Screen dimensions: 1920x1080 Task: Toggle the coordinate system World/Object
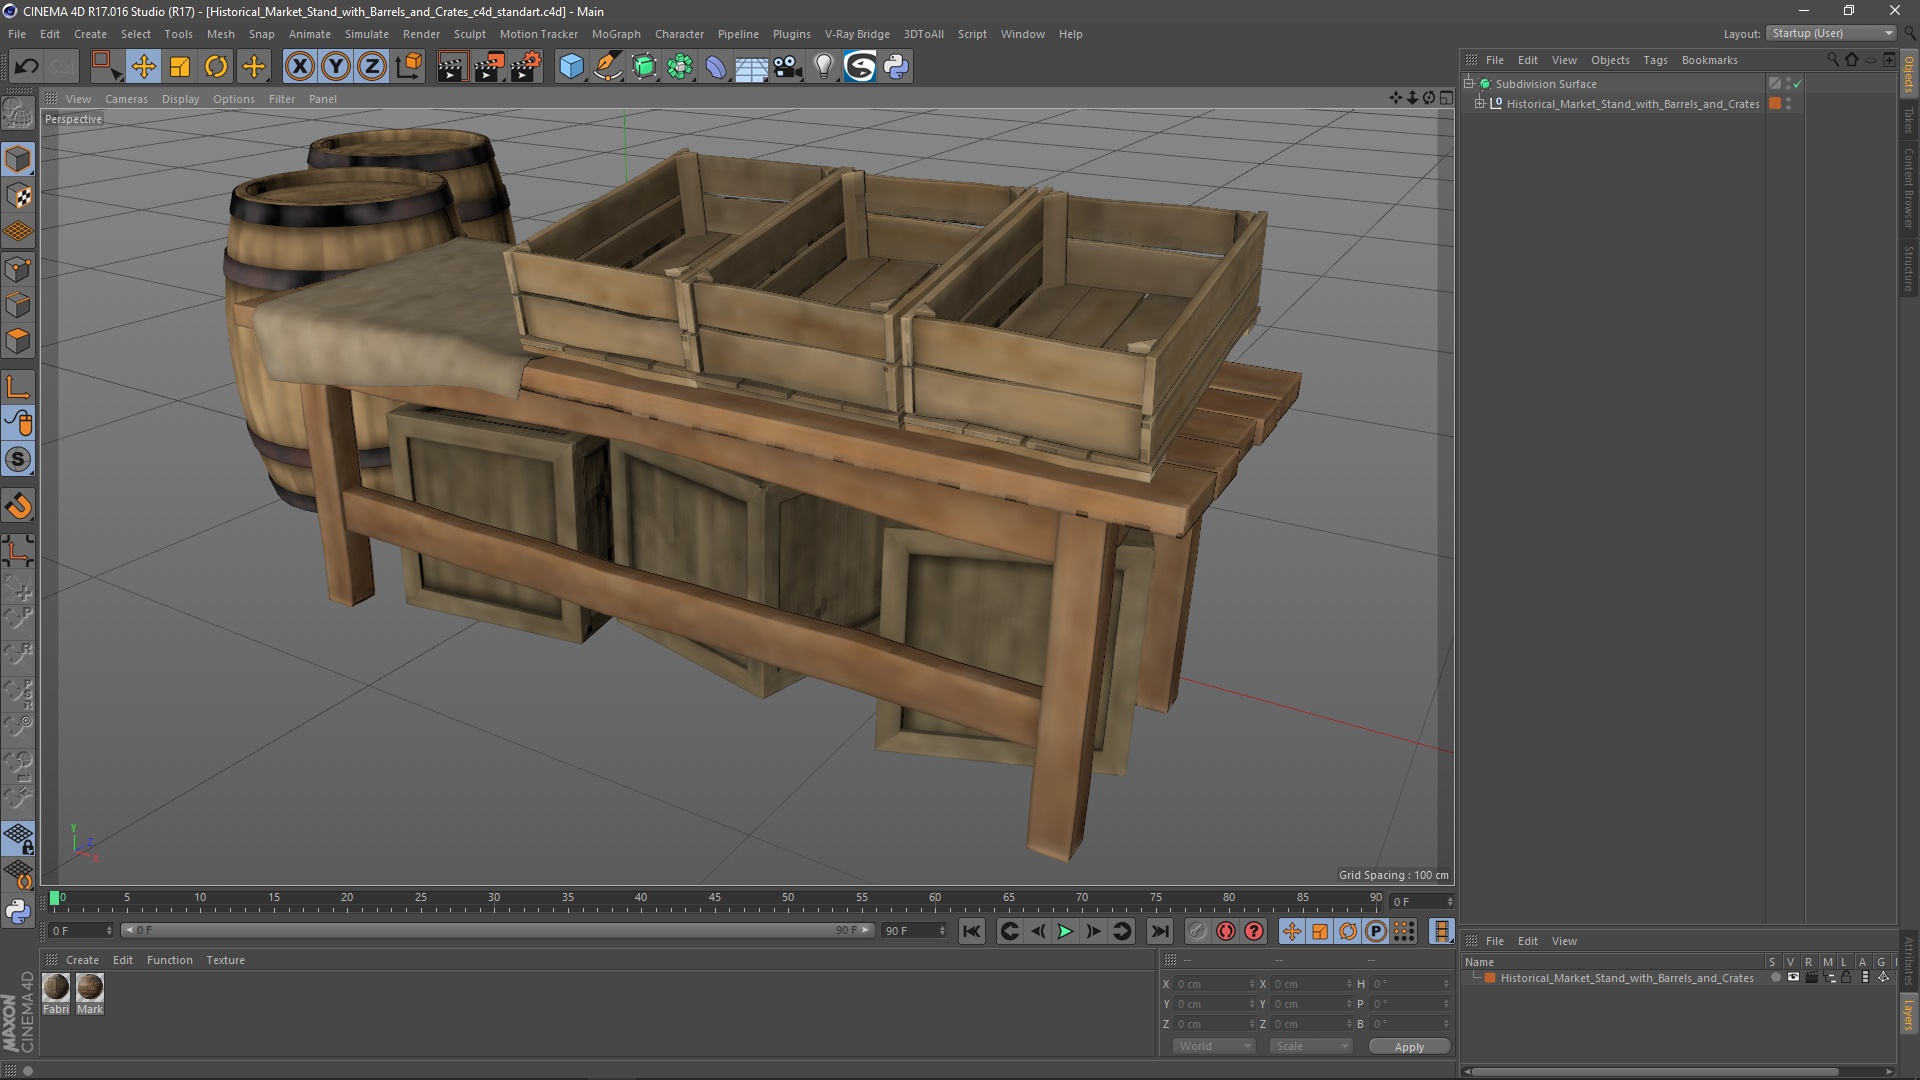pyautogui.click(x=408, y=67)
